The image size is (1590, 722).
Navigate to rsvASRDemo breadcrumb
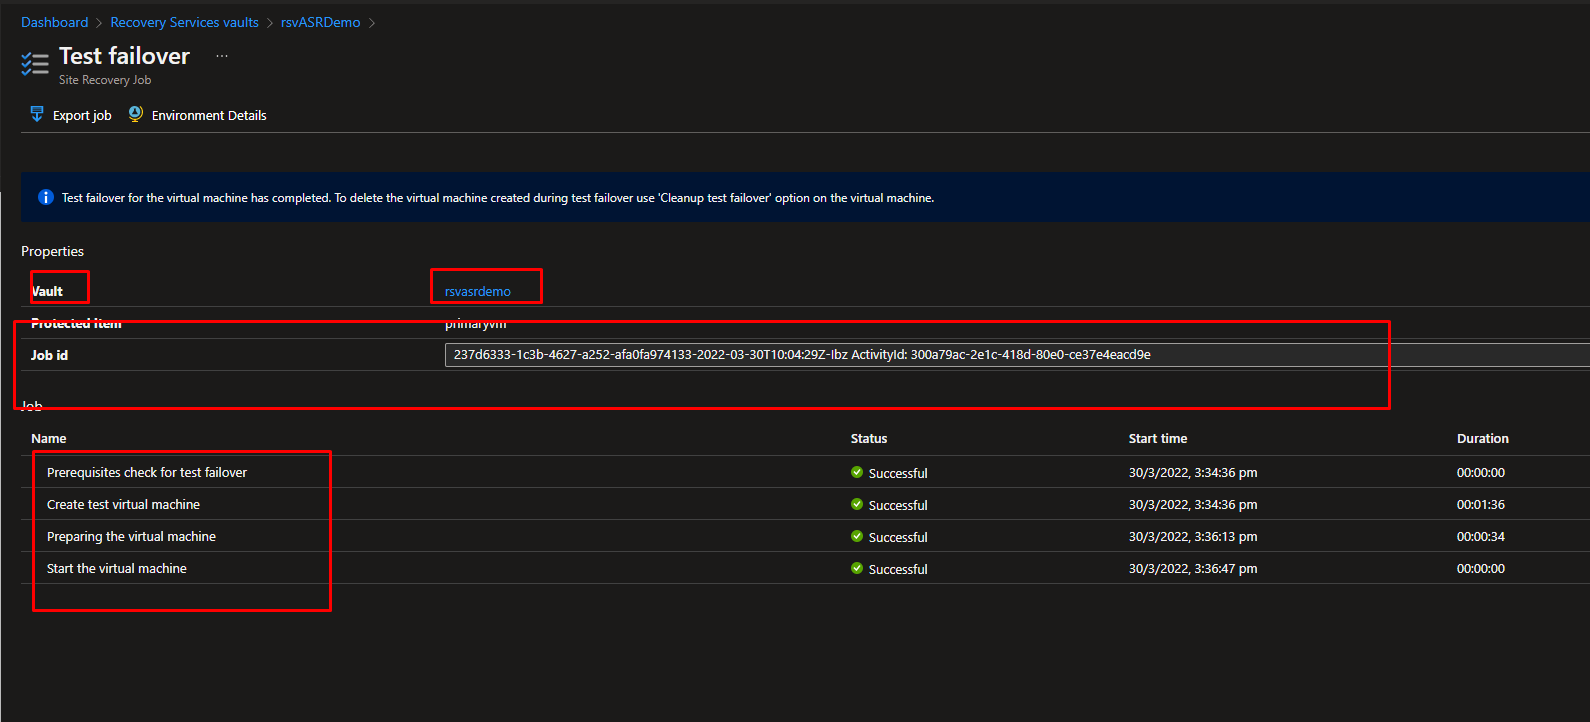click(320, 22)
